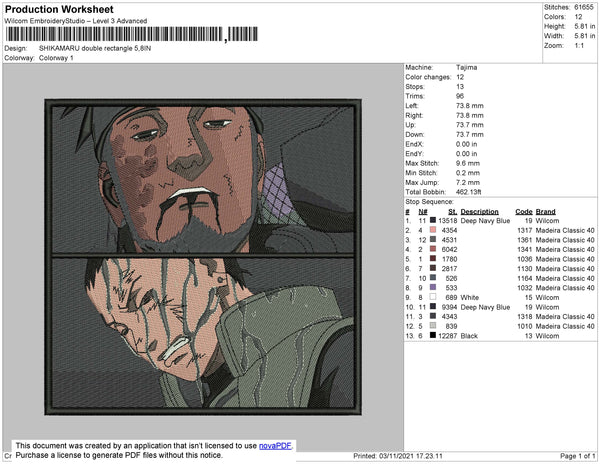
Task: Click the Stitches count 61655
Action: tap(584, 7)
